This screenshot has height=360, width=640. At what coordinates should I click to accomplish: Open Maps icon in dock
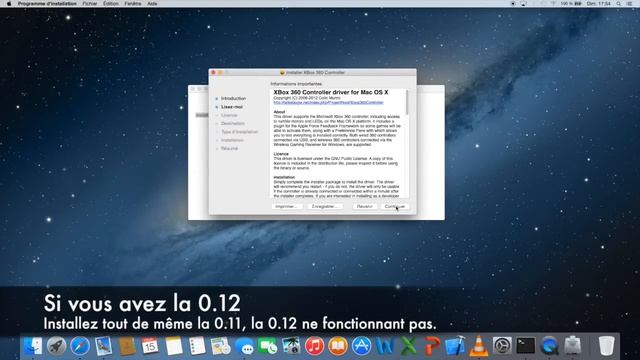tap(221, 346)
